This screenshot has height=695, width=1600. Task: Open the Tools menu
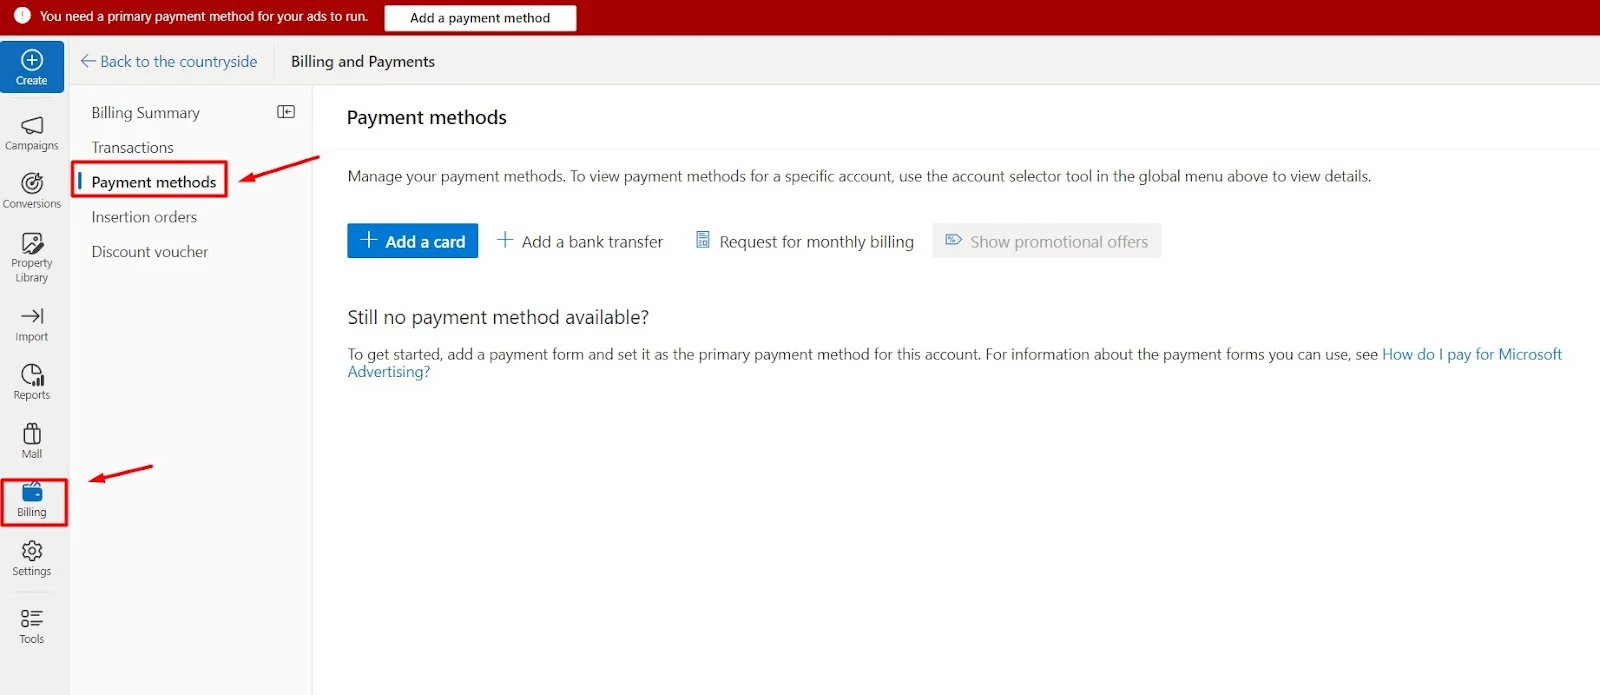point(32,626)
